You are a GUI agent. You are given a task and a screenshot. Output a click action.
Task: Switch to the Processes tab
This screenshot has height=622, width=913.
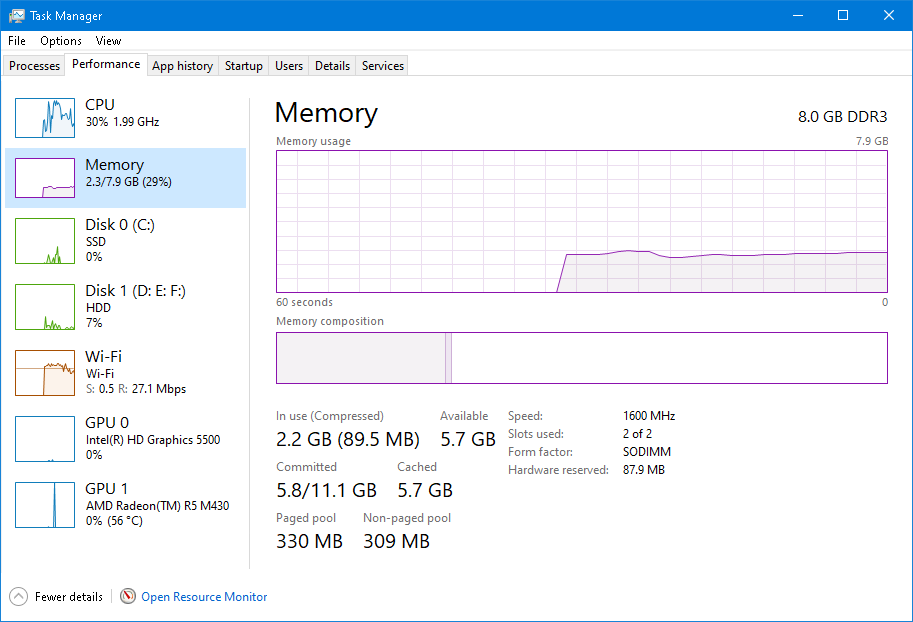(35, 66)
